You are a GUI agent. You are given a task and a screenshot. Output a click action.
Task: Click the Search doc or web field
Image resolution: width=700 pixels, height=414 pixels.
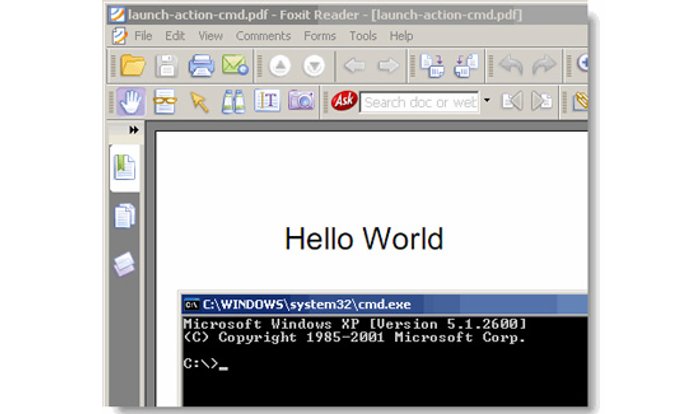point(420,102)
